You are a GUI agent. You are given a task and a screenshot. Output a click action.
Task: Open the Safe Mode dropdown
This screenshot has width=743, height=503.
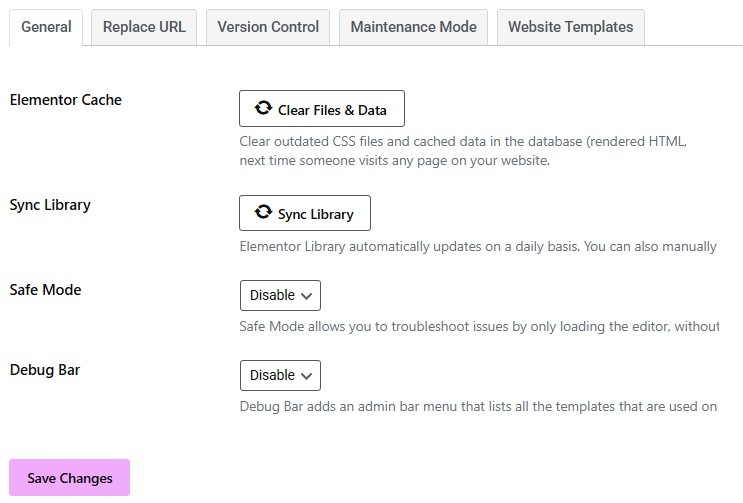(x=280, y=295)
